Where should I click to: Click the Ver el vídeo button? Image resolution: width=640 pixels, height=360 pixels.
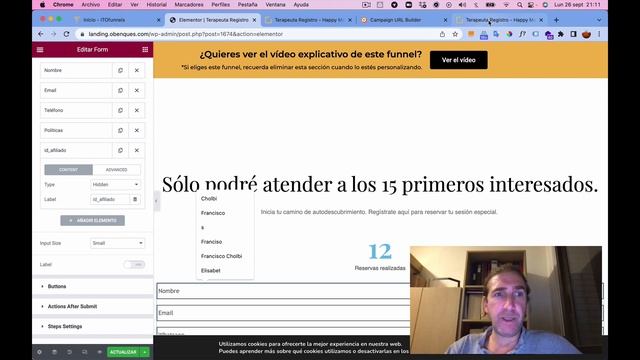[458, 60]
